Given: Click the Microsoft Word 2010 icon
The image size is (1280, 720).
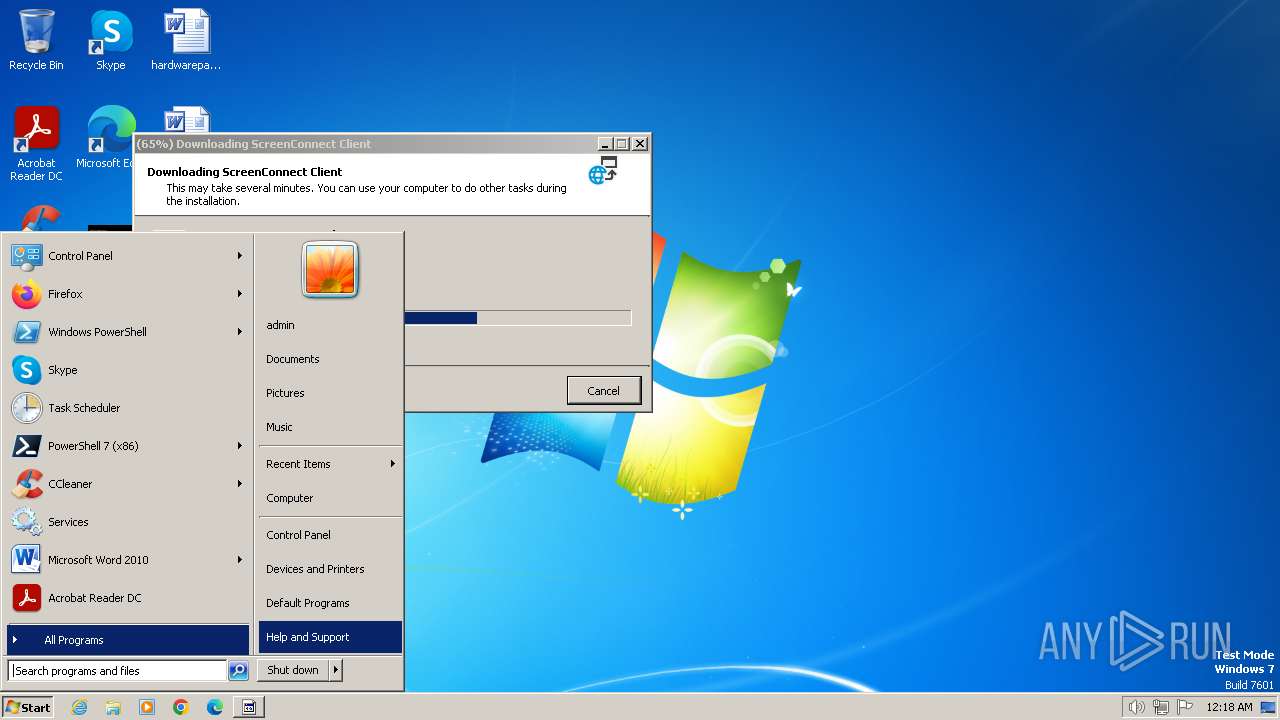Looking at the screenshot, I should (26, 560).
